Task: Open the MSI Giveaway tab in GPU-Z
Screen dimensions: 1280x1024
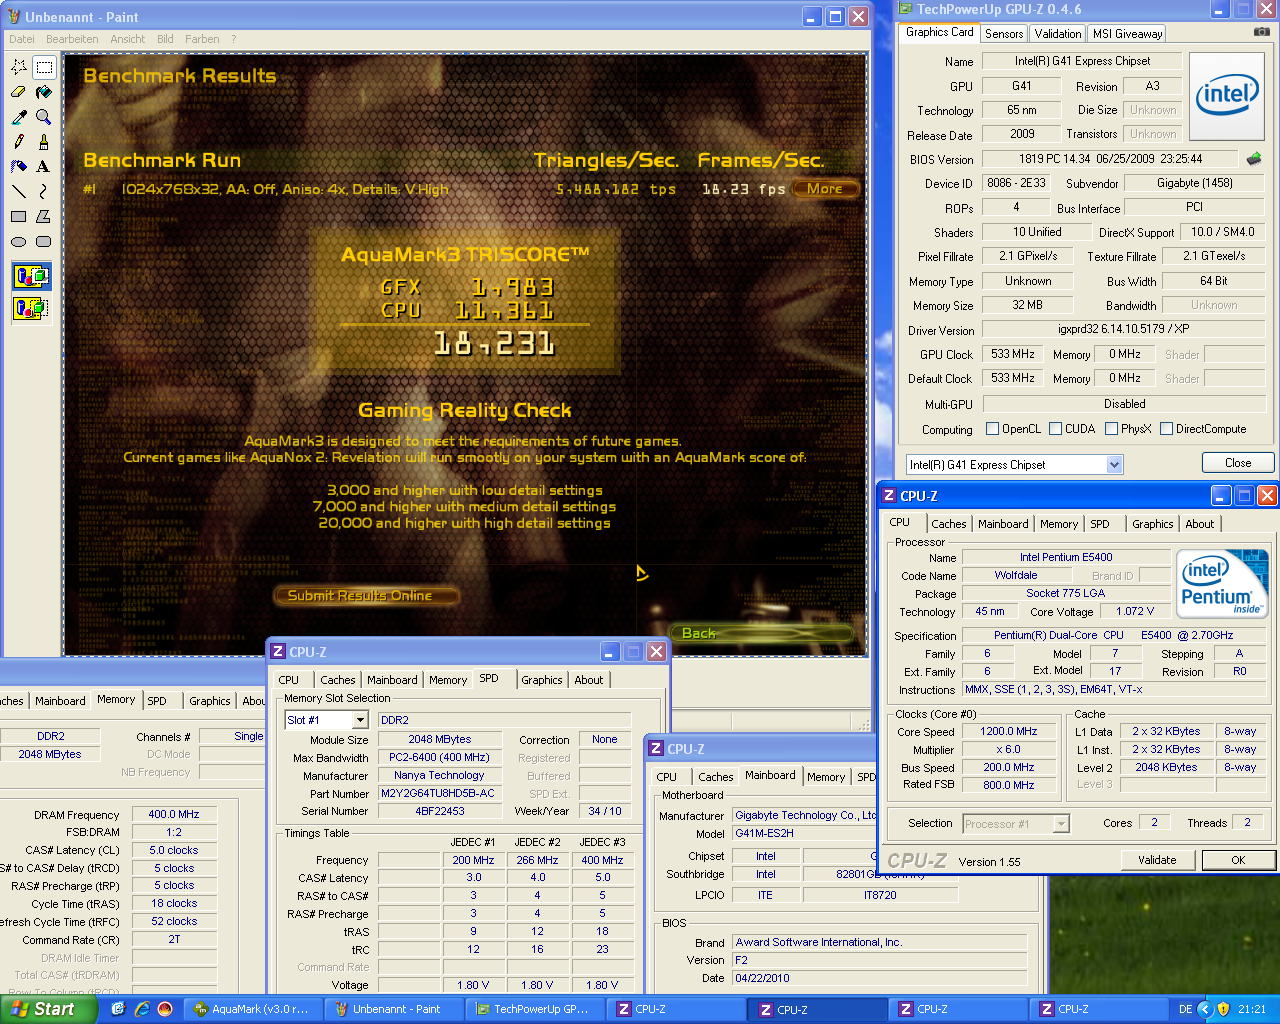Action: (x=1127, y=33)
